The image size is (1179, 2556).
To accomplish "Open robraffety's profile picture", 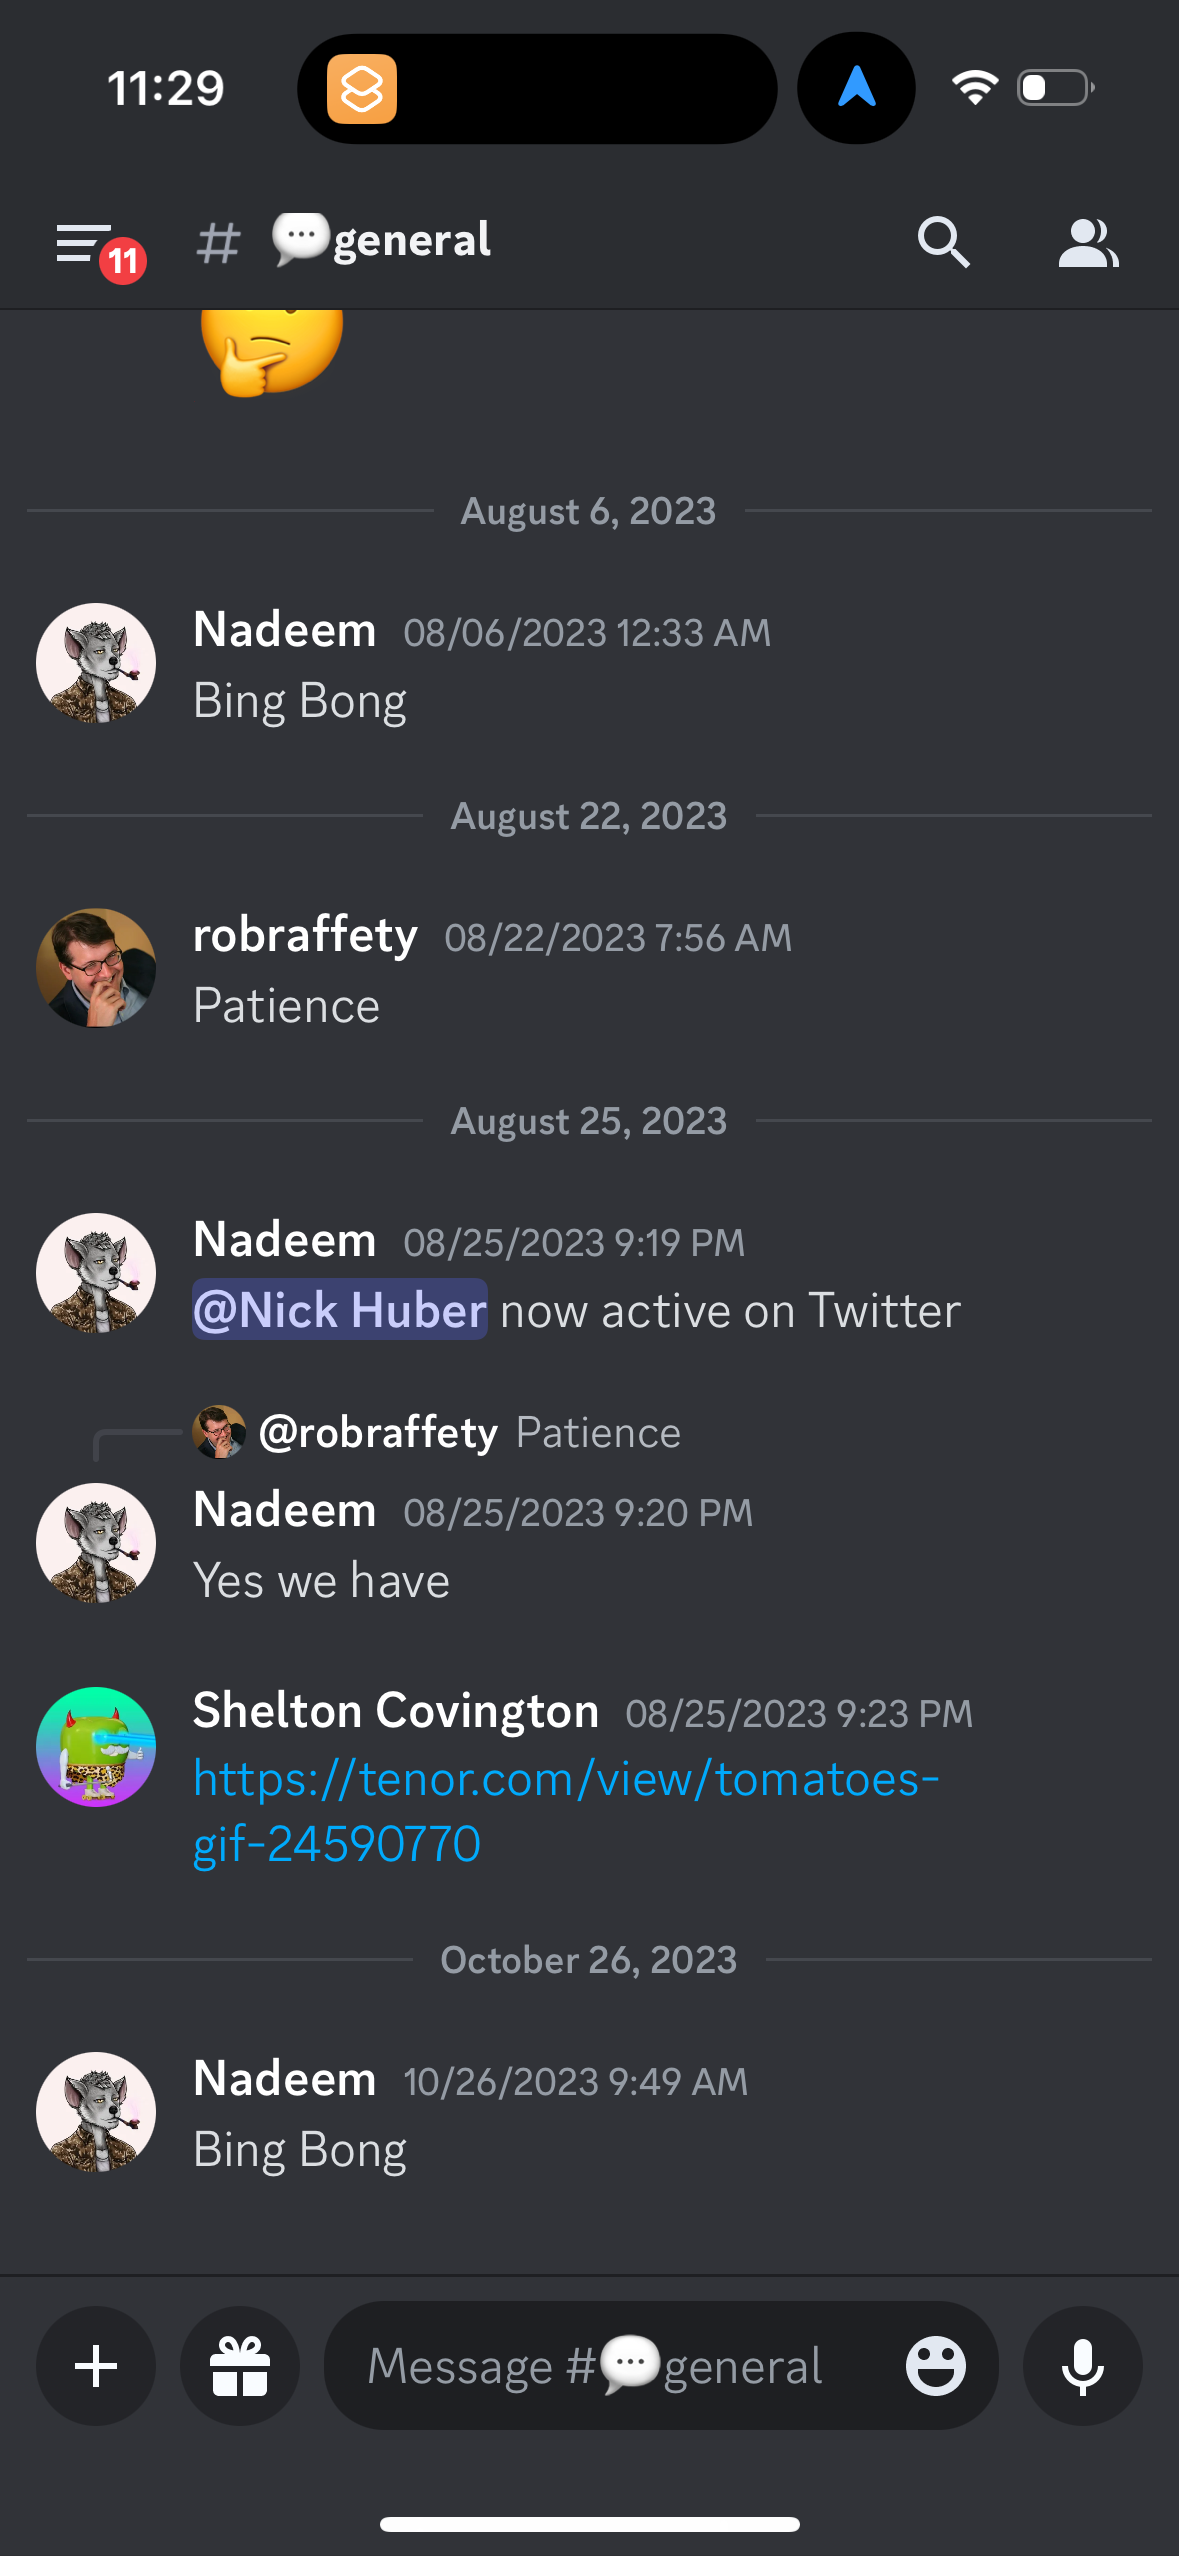I will [x=96, y=967].
